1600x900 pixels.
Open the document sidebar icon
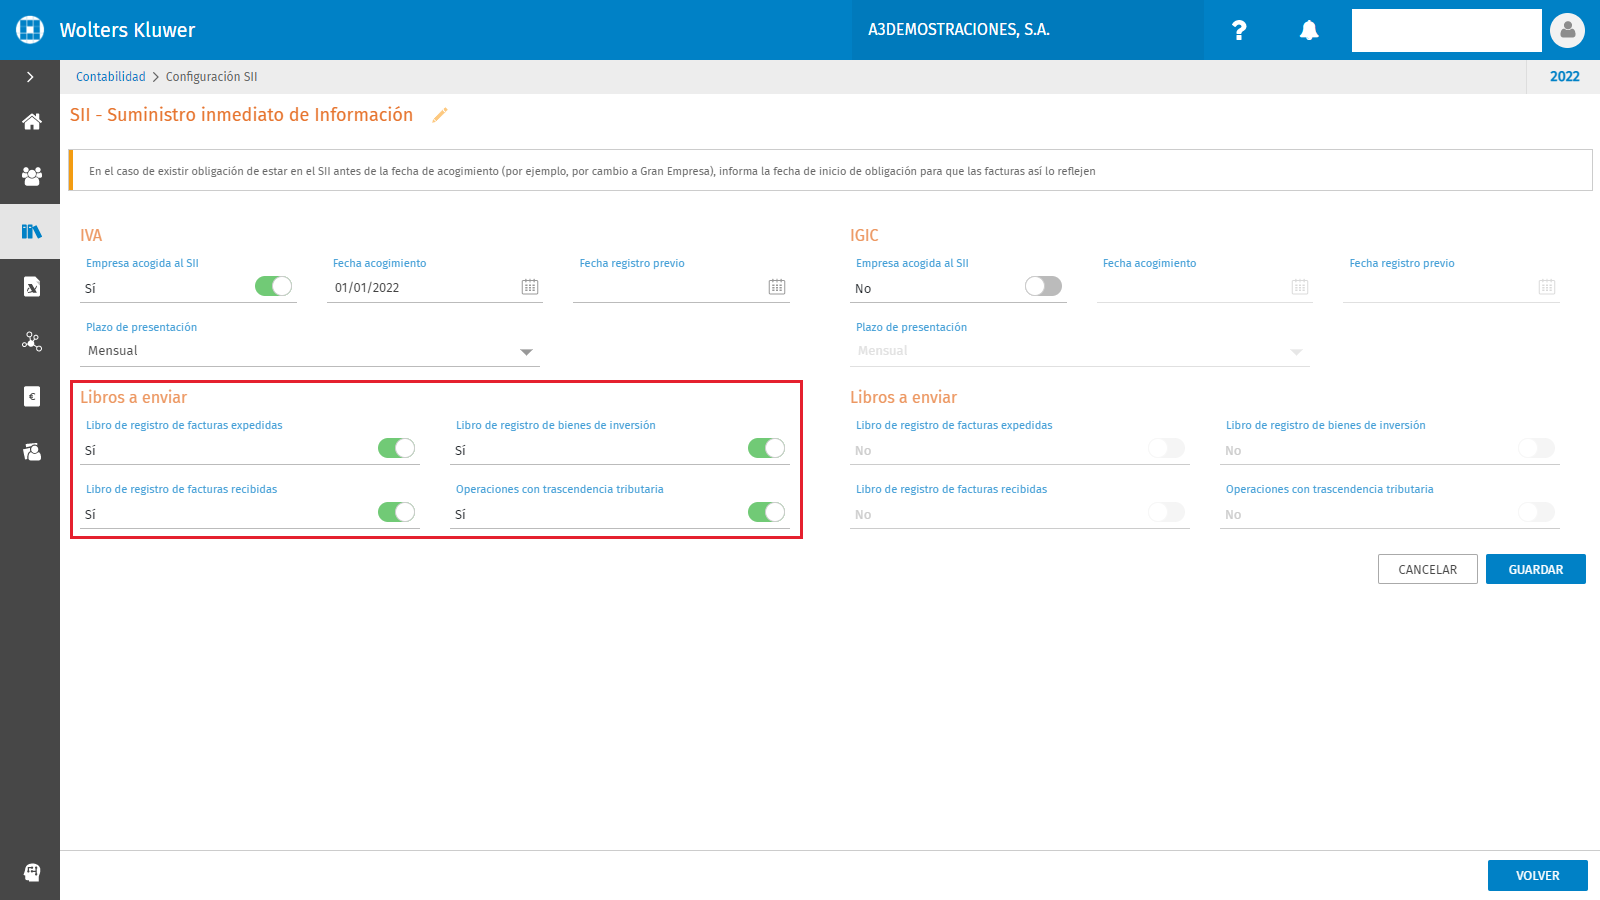pyautogui.click(x=32, y=287)
